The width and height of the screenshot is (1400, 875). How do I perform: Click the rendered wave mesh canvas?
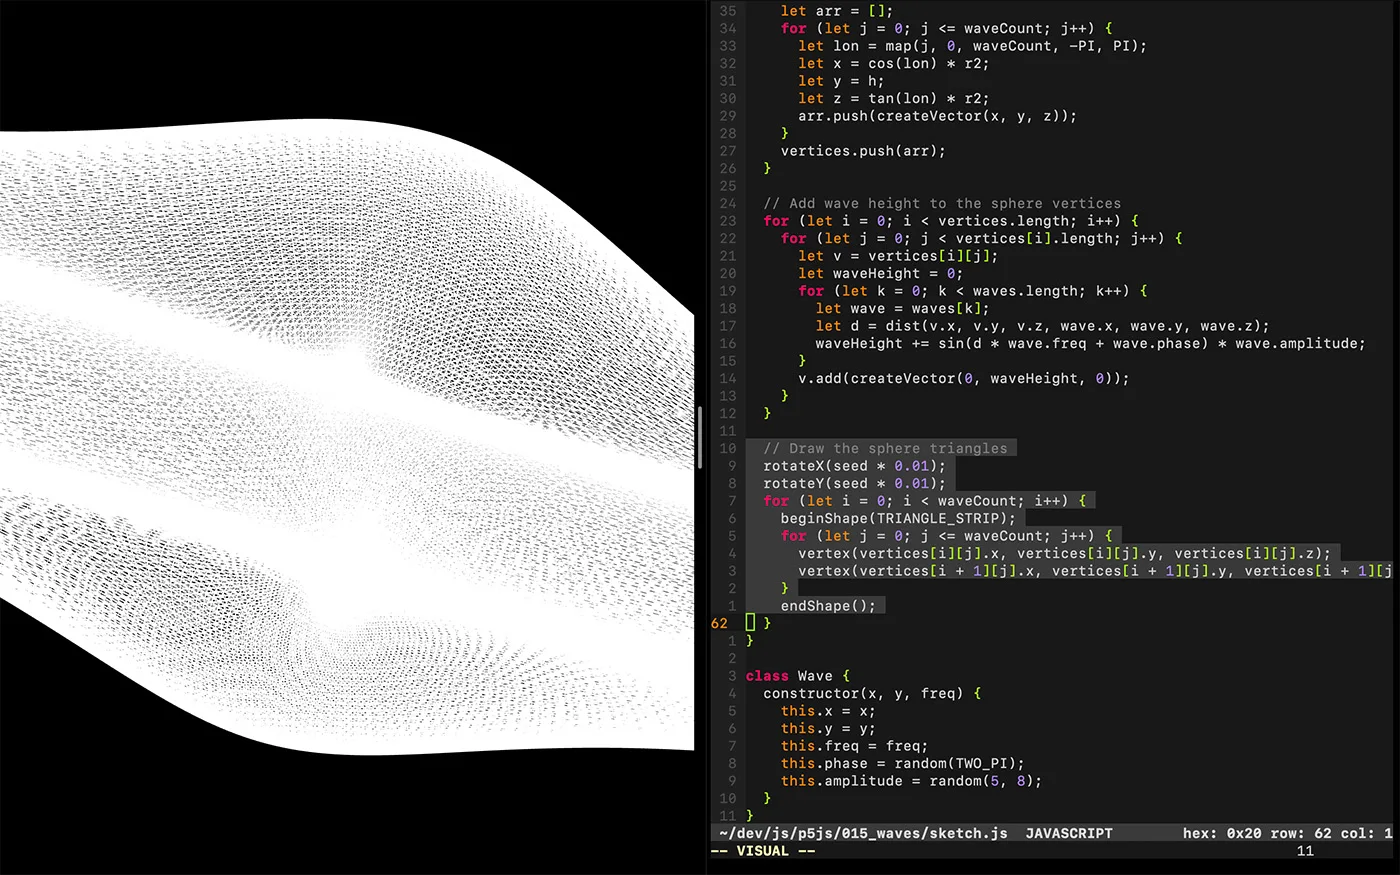pyautogui.click(x=346, y=440)
